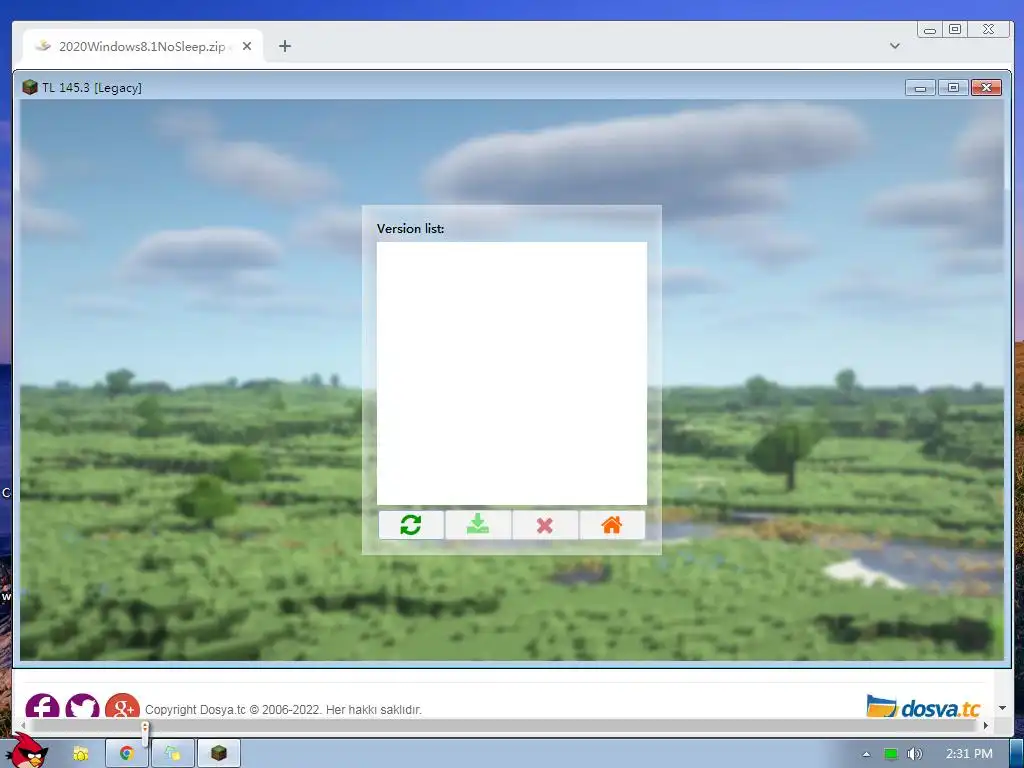Viewport: 1024px width, 768px height.
Task: Click the Copyright Dosya.tc footer text
Action: click(283, 710)
